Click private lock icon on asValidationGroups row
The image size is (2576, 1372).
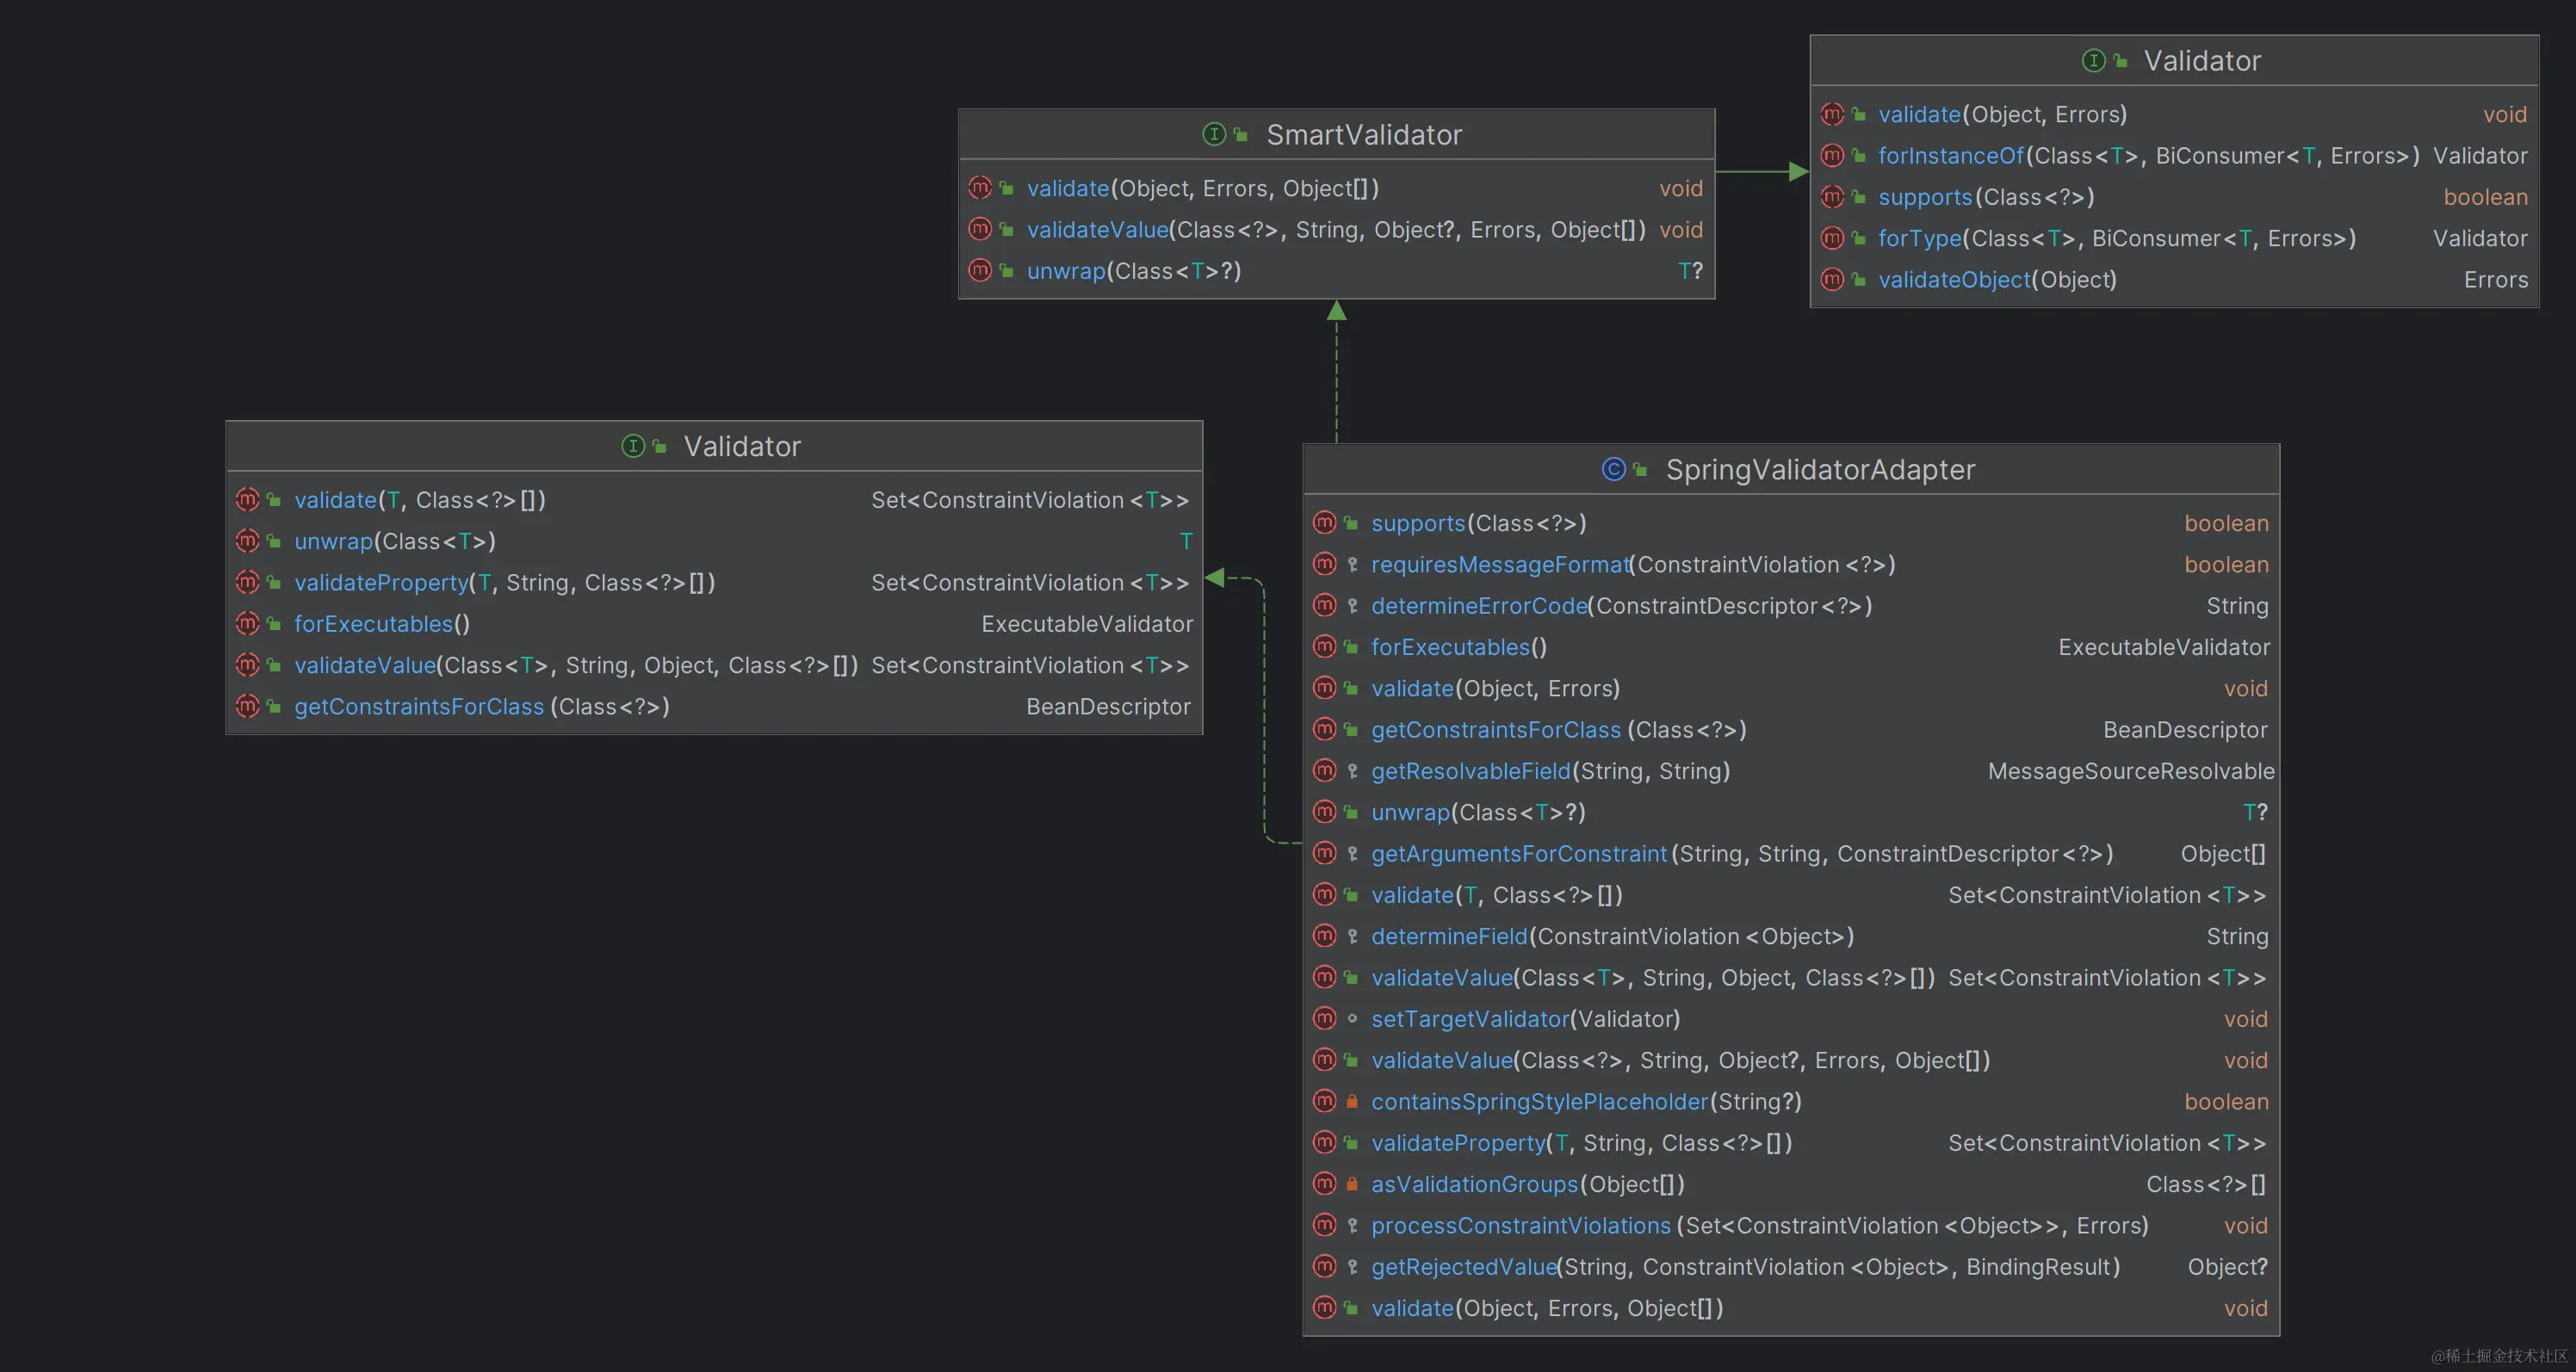tap(1352, 1184)
